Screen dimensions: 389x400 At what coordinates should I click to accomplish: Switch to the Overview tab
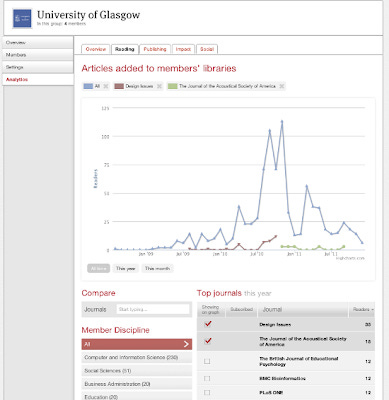point(96,49)
